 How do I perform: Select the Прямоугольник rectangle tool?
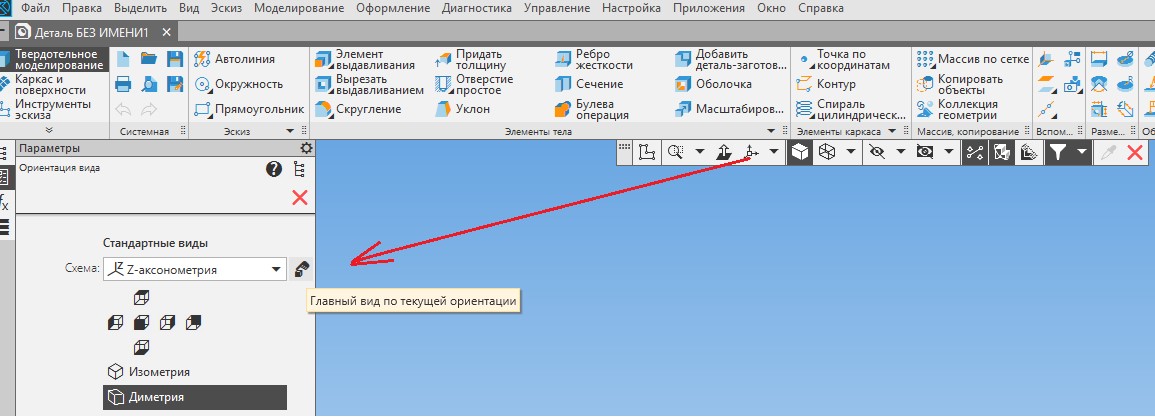(249, 109)
